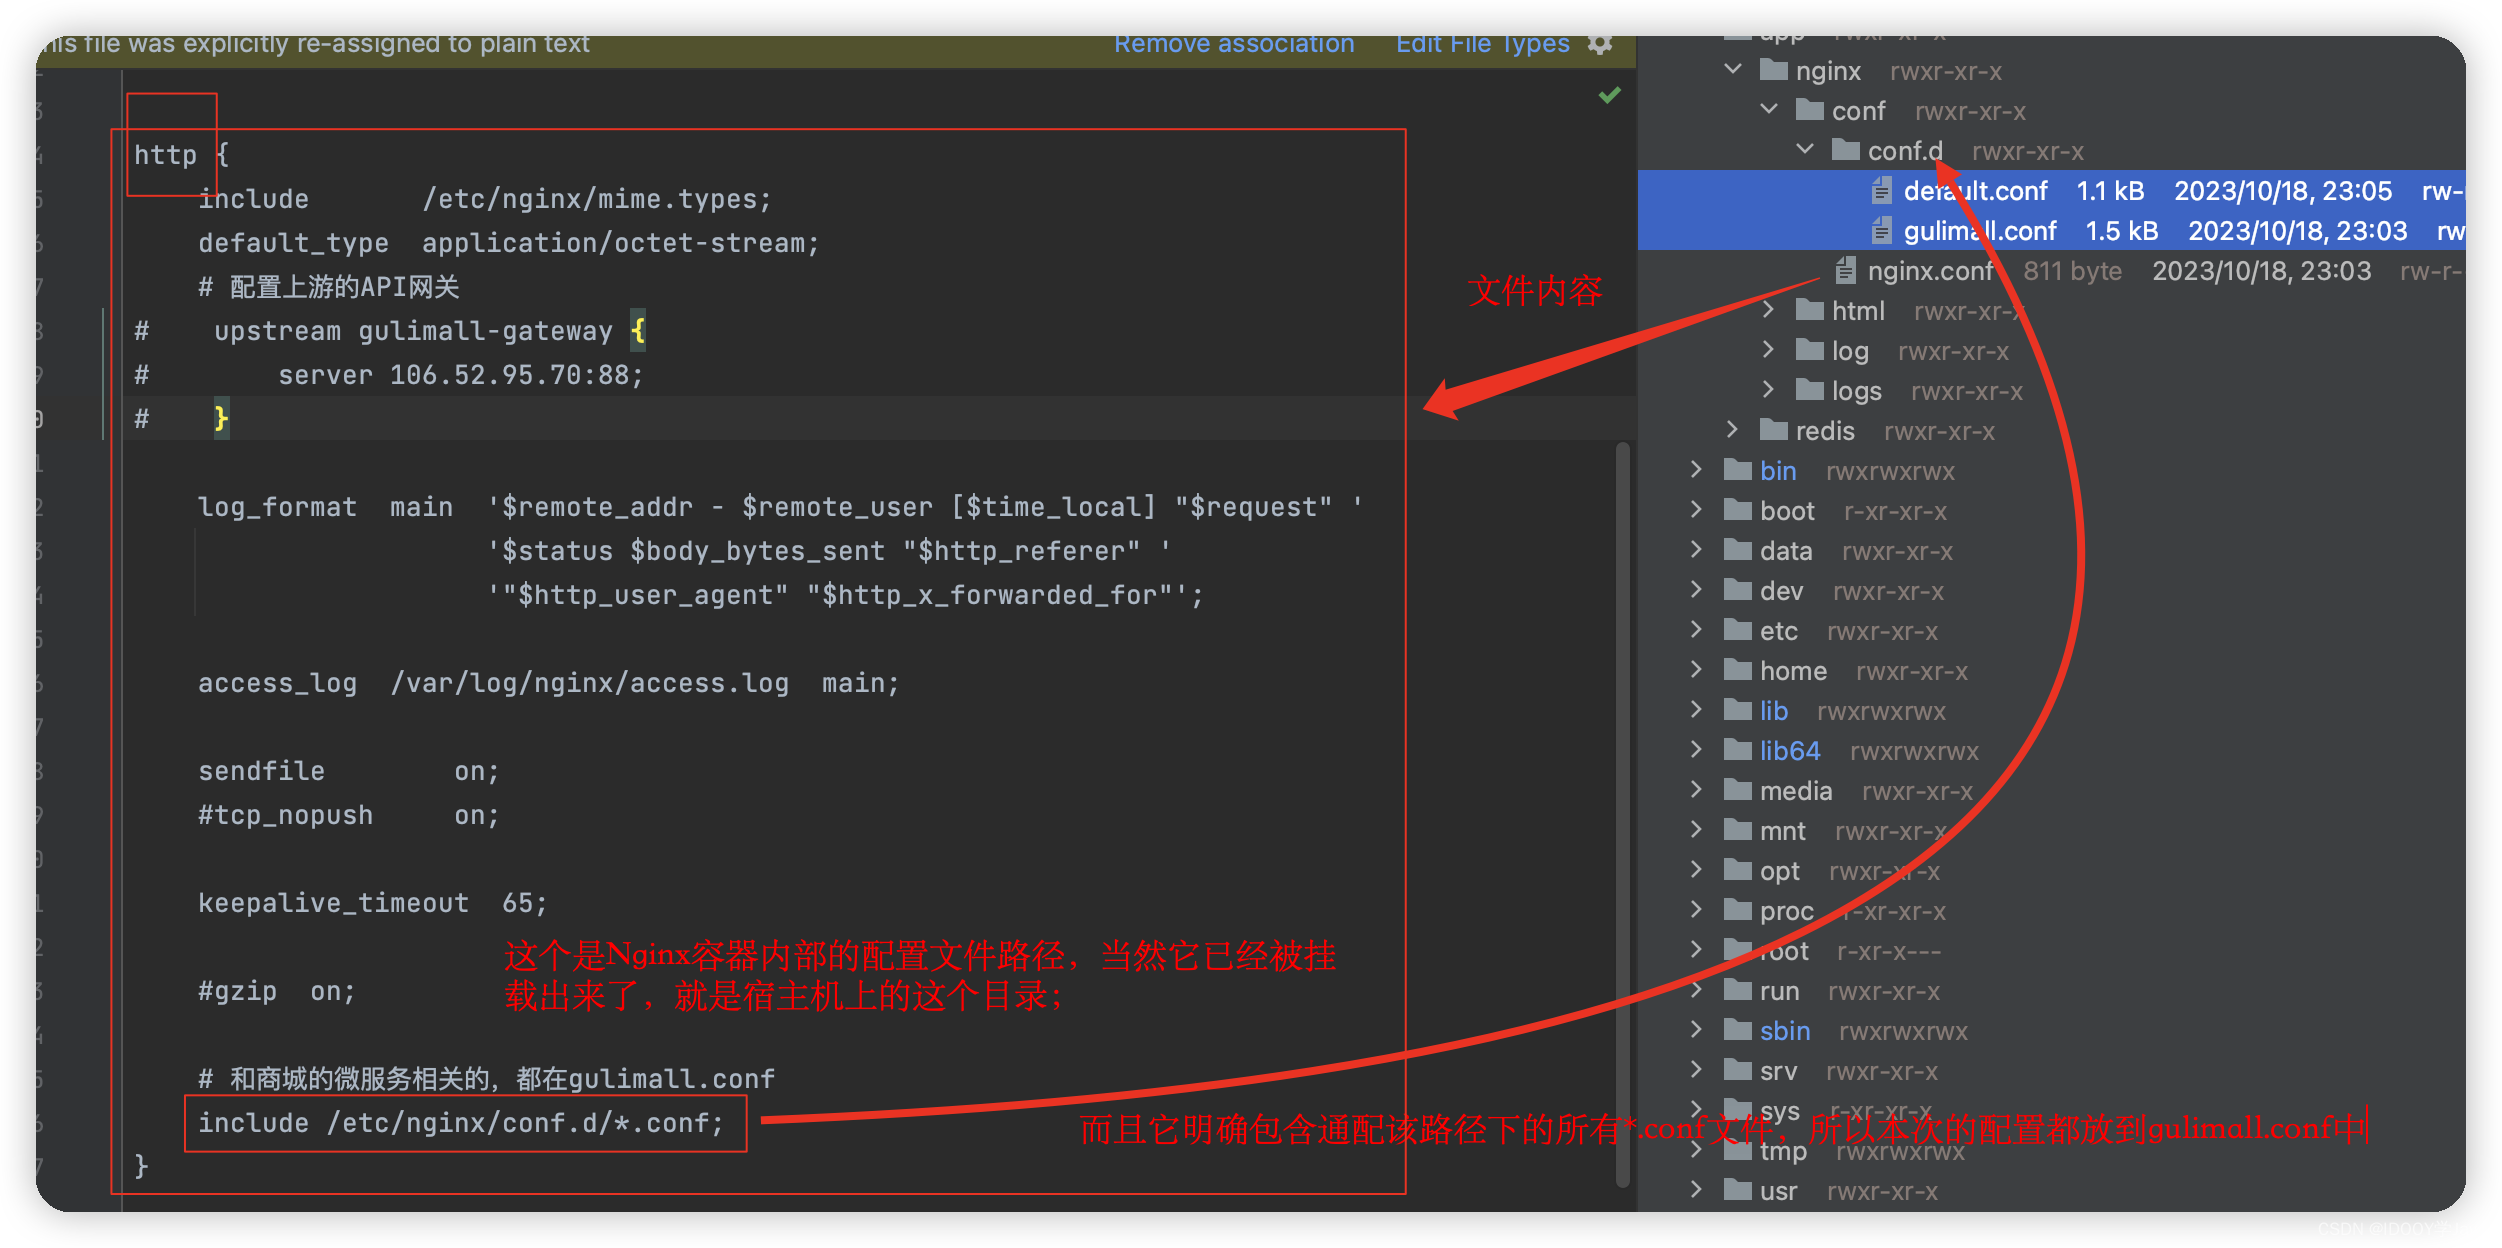This screenshot has width=2502, height=1248.
Task: Select the sbin folder name
Action: [1785, 1031]
